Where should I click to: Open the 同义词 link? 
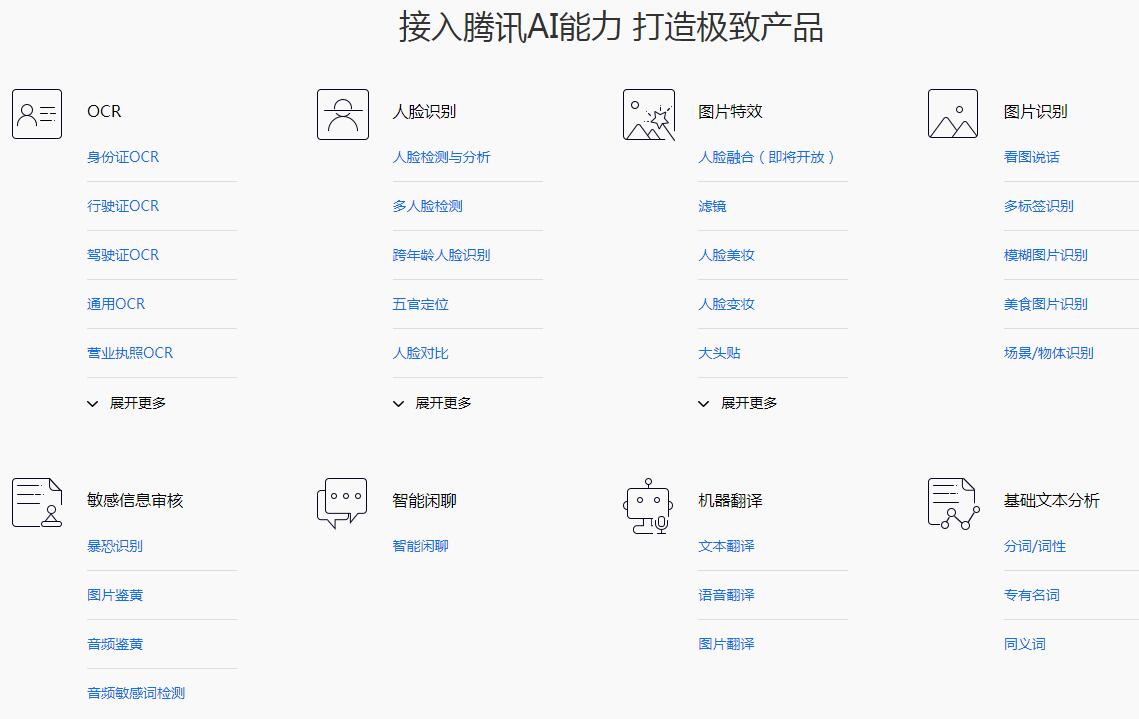[1024, 644]
